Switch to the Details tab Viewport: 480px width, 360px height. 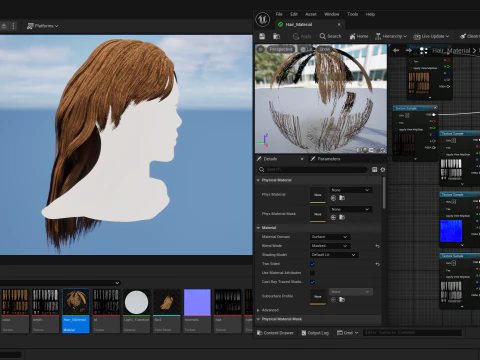270,159
